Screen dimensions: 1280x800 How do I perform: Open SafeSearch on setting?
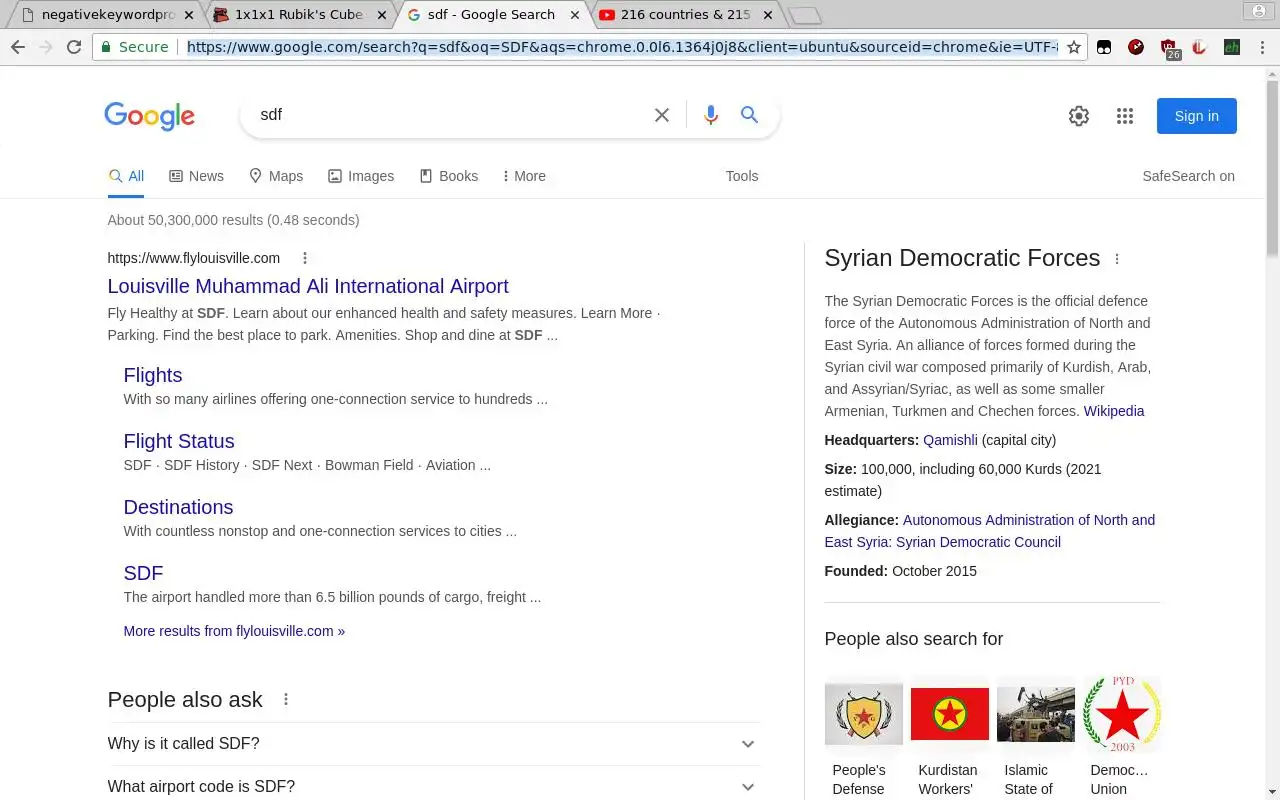(1188, 176)
